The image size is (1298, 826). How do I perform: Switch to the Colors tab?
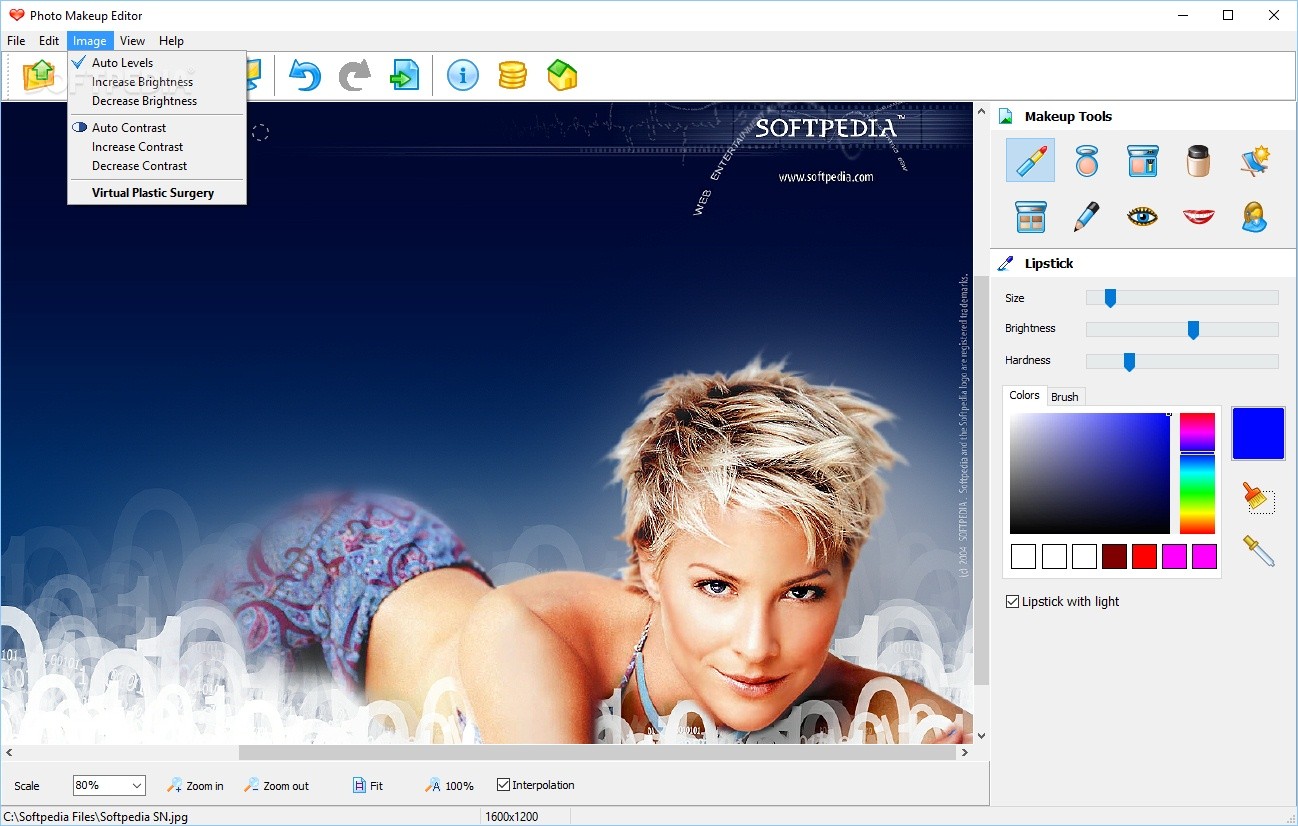(1024, 395)
